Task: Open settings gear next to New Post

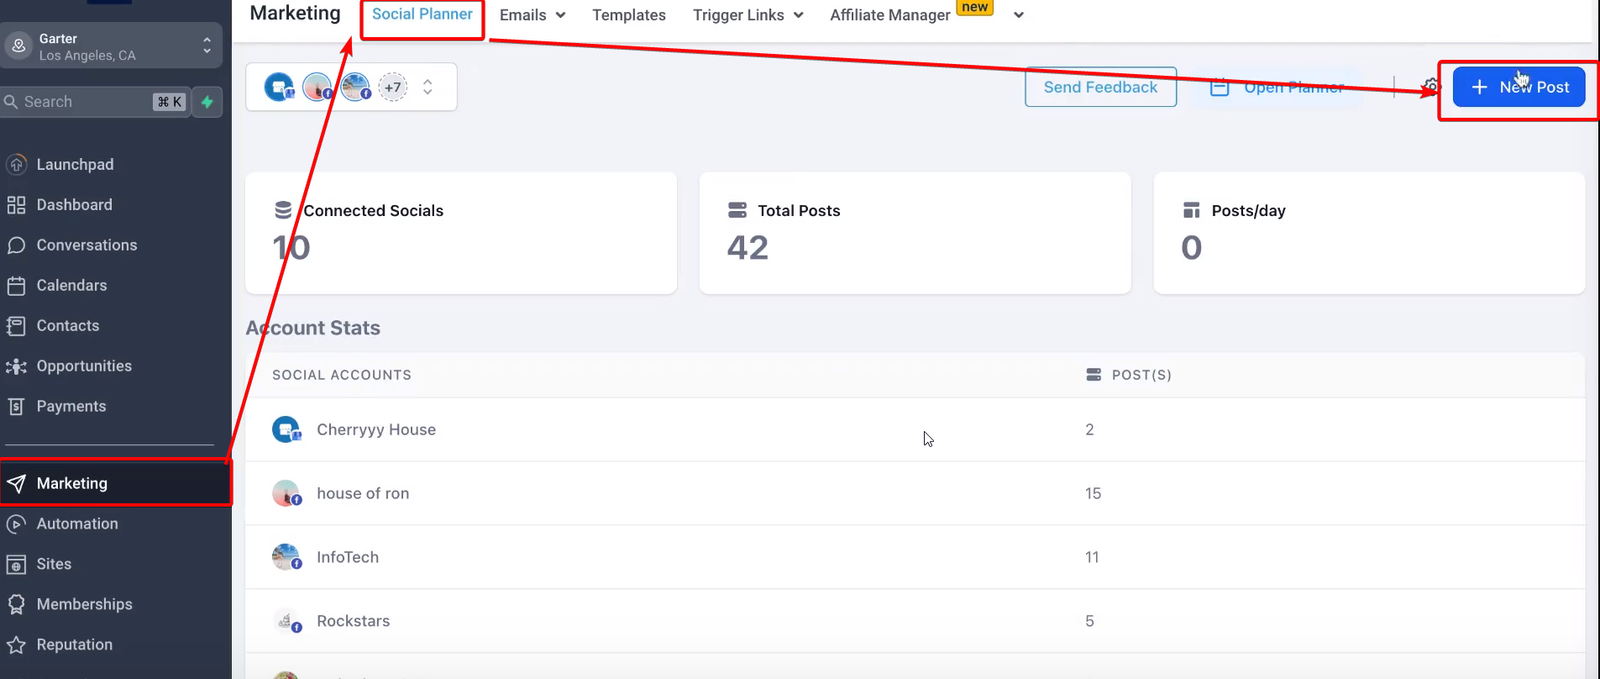Action: click(1431, 86)
